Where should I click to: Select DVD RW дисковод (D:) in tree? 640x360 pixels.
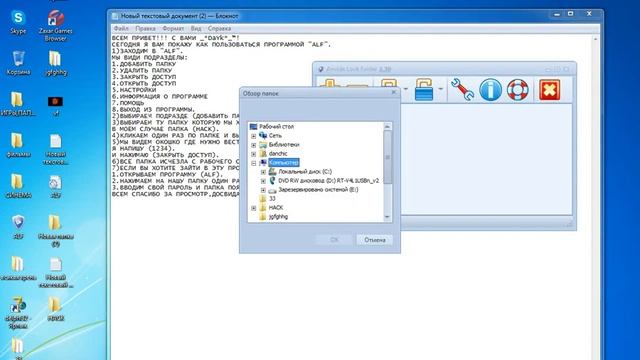tap(329, 180)
